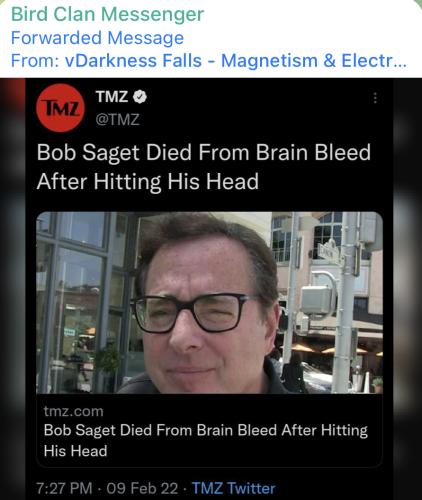Image resolution: width=422 pixels, height=500 pixels.
Task: Open the link card article title
Action: 206,440
